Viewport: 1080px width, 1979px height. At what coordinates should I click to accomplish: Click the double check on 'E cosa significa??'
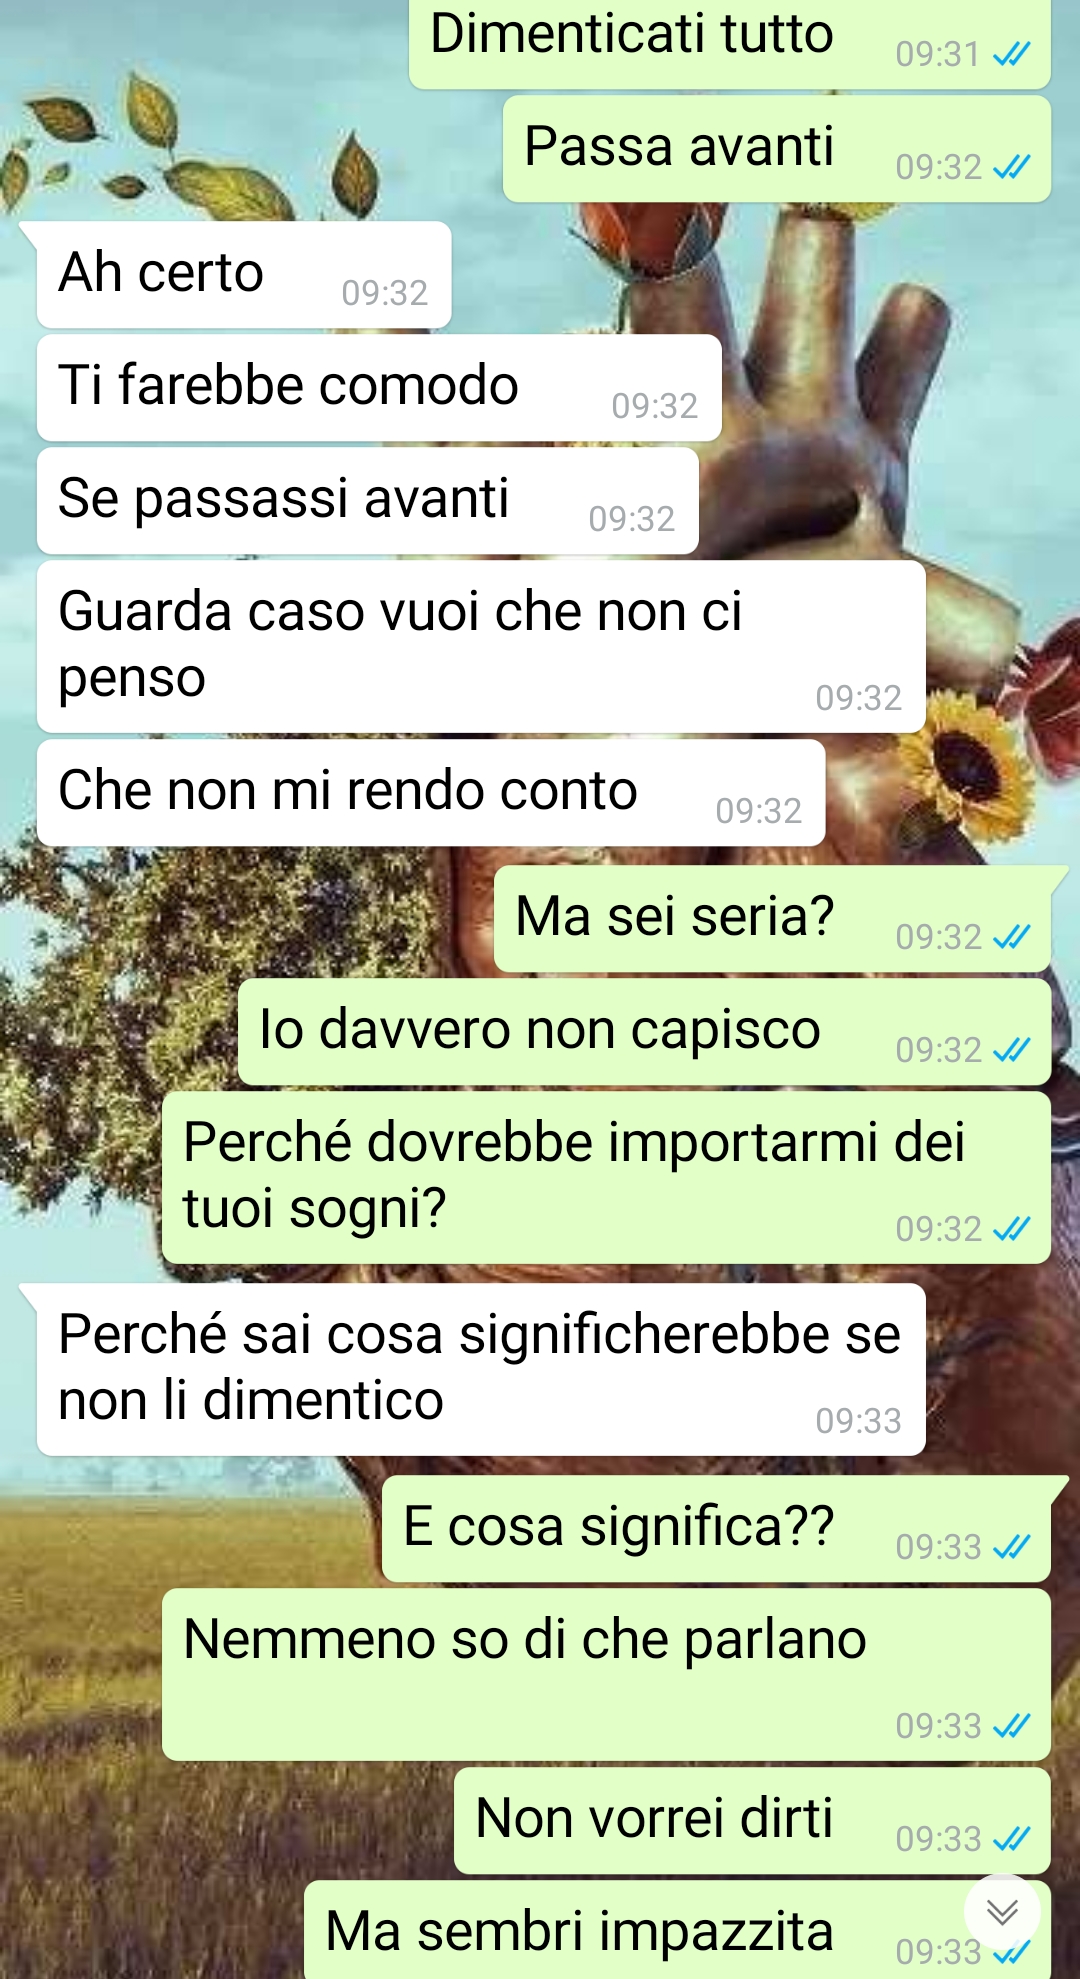tap(1011, 1547)
